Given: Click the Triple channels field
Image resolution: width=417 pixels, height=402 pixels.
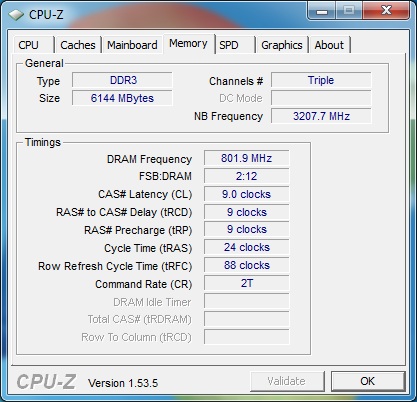Looking at the screenshot, I should point(321,80).
